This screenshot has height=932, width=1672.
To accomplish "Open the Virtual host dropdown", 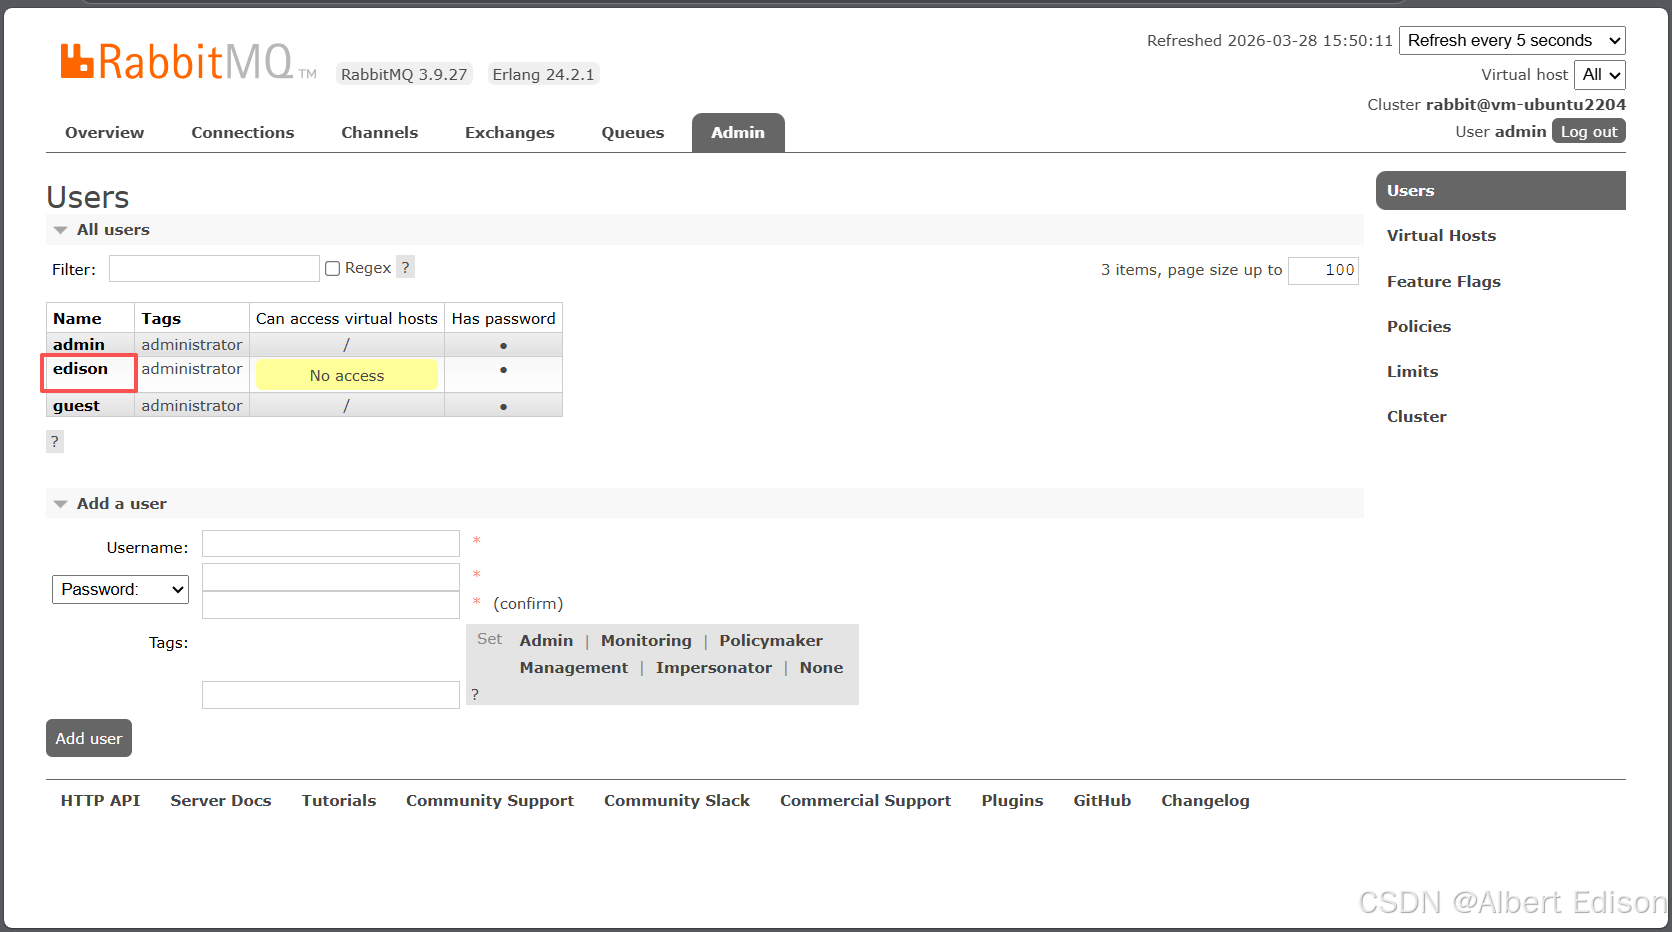I will [1600, 74].
